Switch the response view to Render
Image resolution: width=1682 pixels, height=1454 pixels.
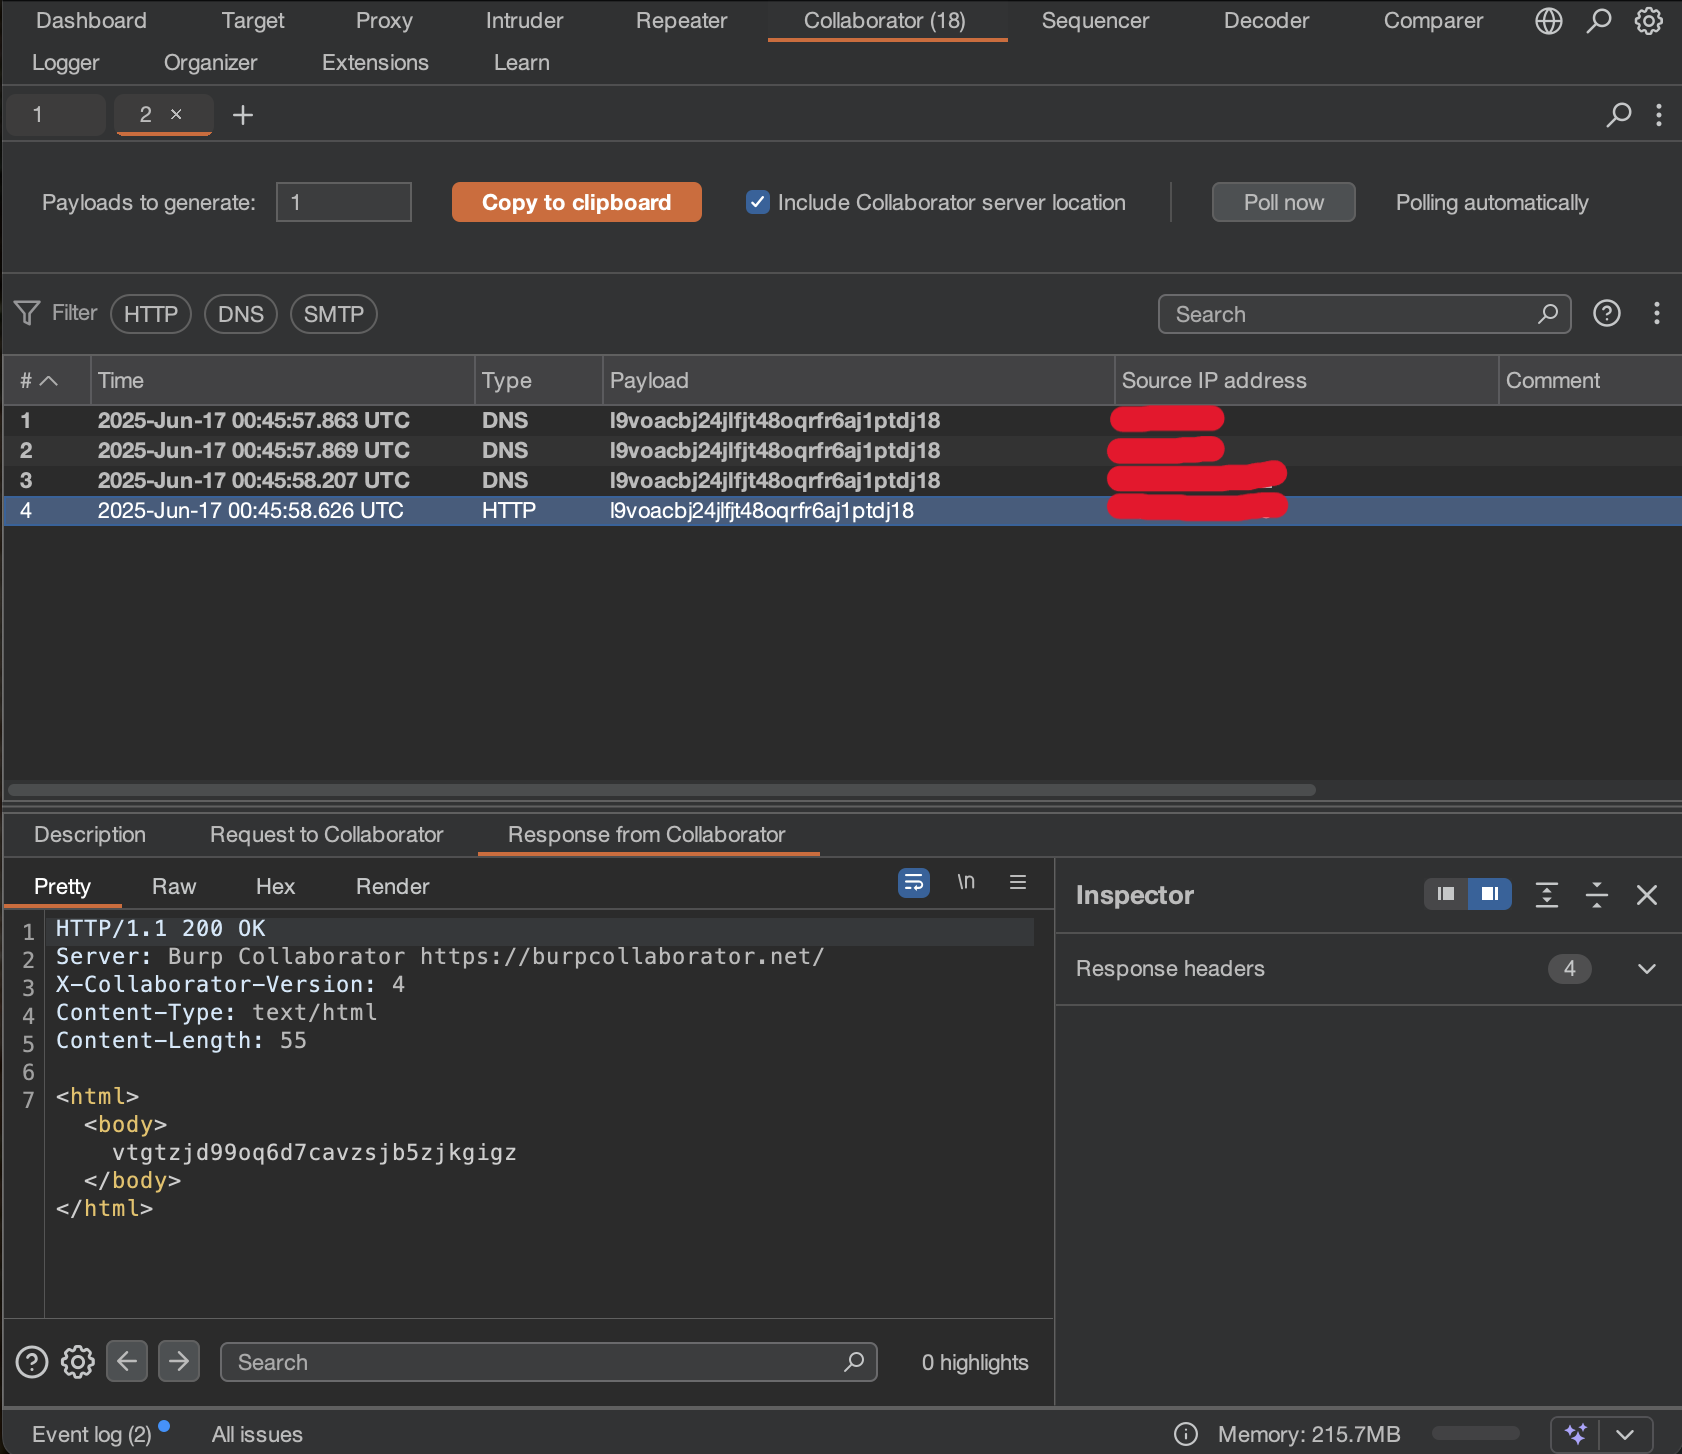tap(392, 886)
